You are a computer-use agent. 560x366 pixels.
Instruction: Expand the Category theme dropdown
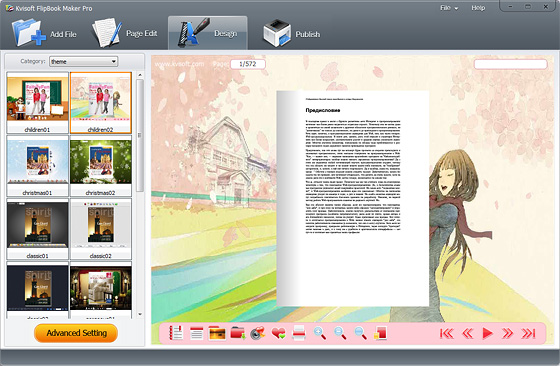[84, 61]
